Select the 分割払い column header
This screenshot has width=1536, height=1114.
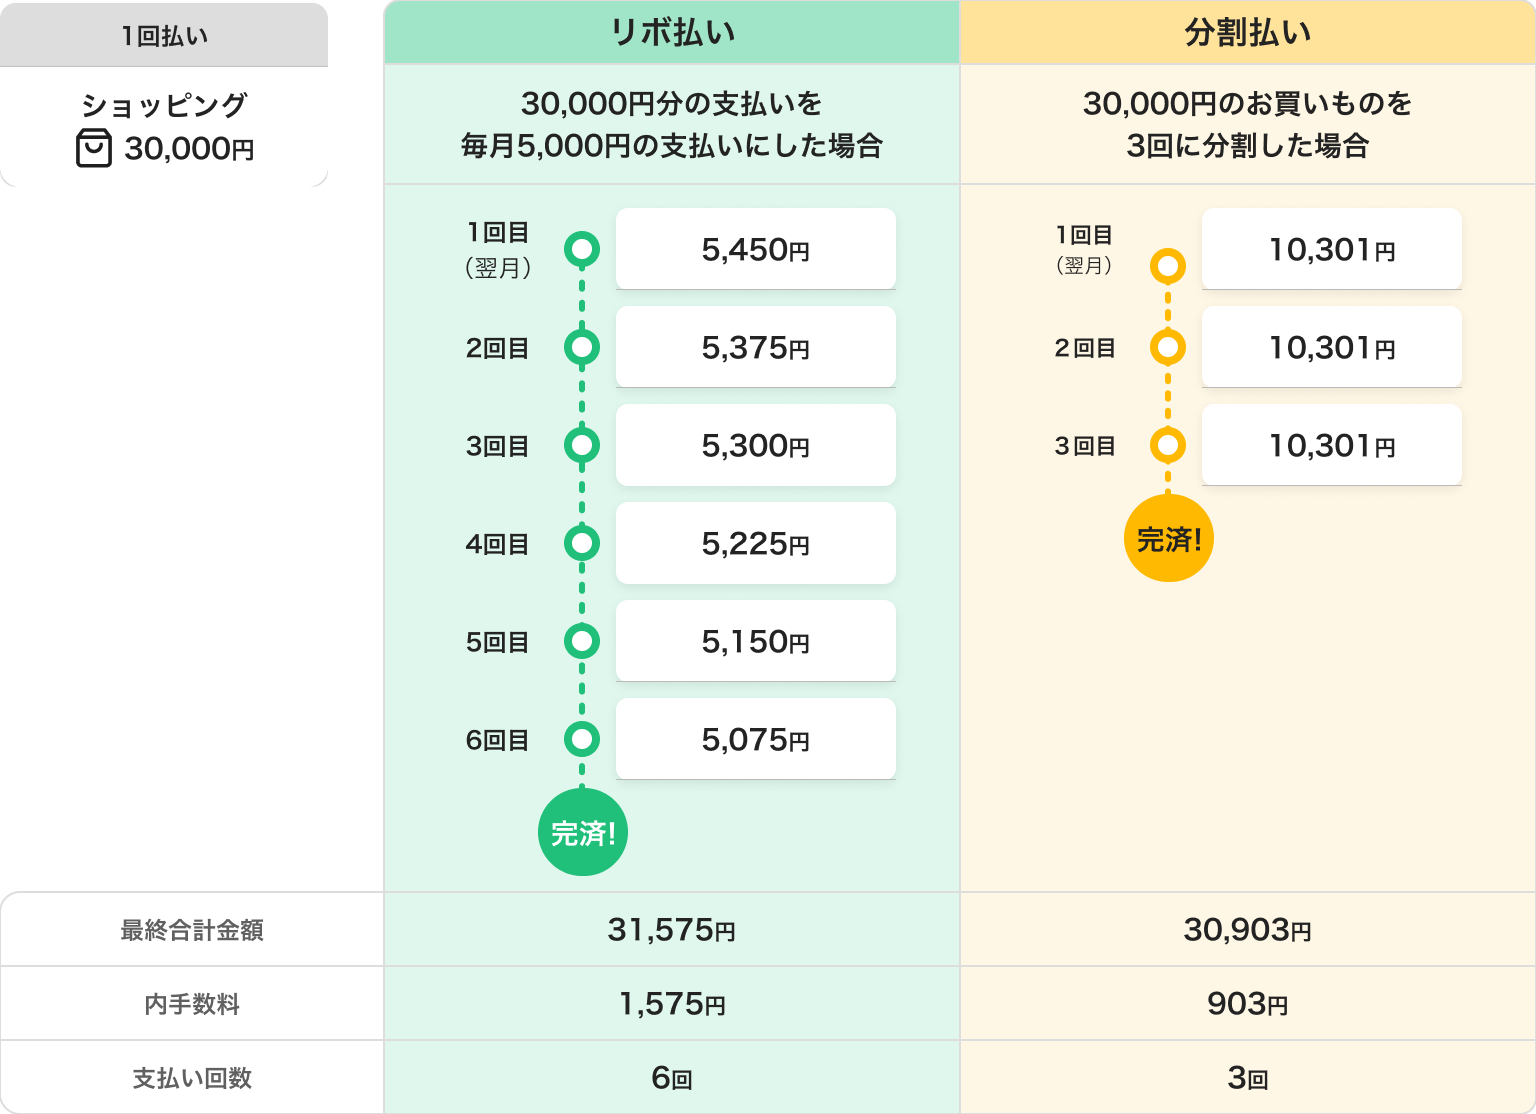[x=1247, y=33]
